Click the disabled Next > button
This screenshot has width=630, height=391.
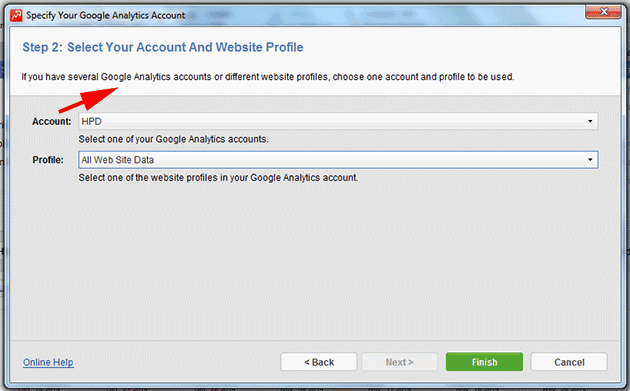(399, 362)
